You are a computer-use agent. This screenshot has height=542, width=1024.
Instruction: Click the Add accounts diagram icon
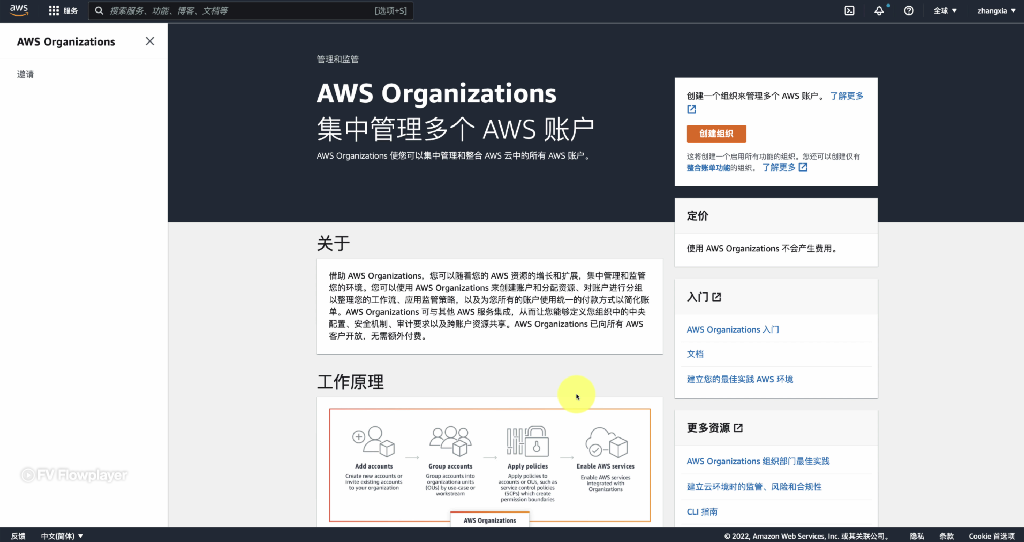point(374,441)
